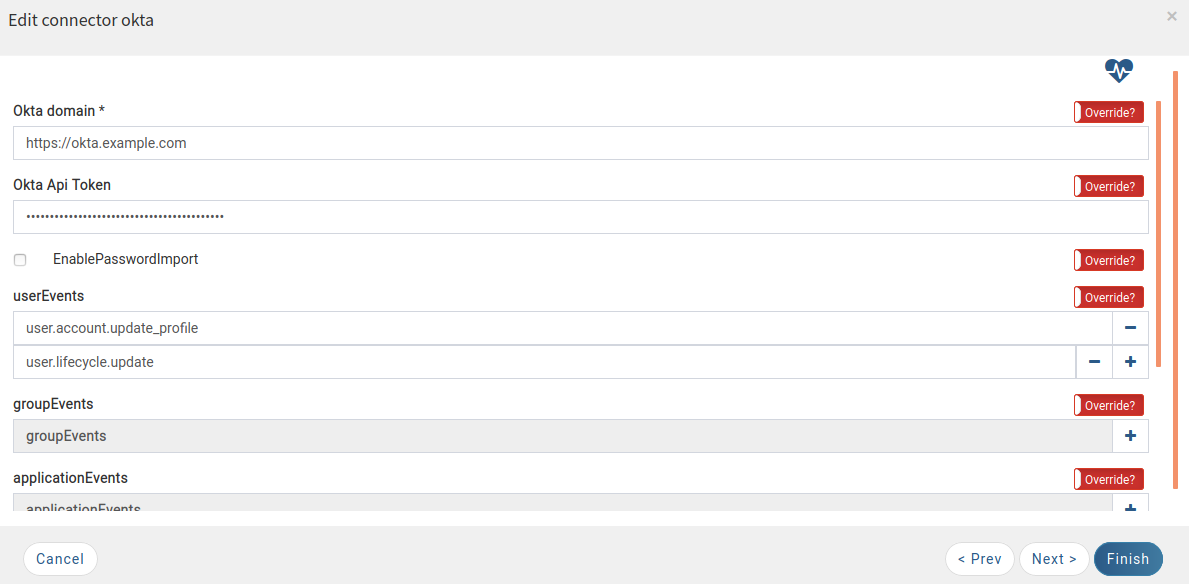The height and width of the screenshot is (584, 1189).
Task: Cancel the connector editing
Action: coord(60,559)
